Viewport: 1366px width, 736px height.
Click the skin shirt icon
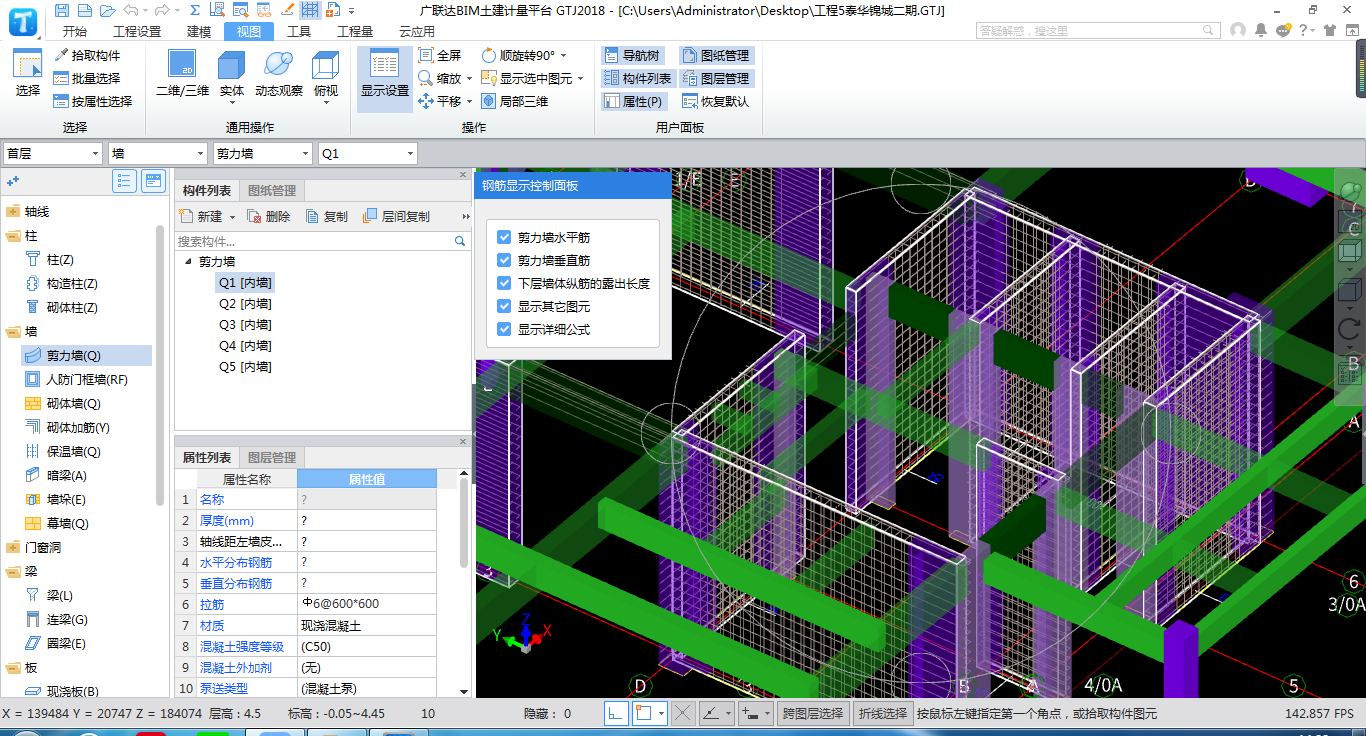click(x=1330, y=30)
